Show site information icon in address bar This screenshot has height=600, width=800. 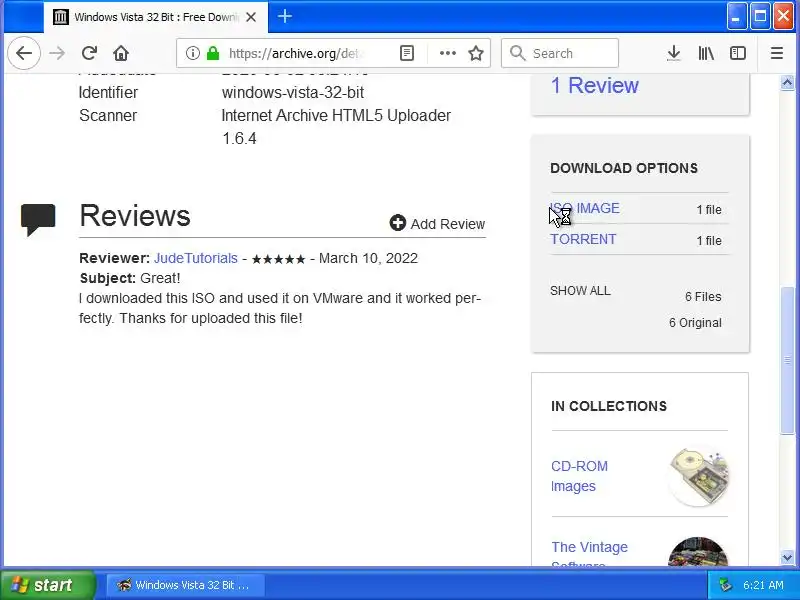click(x=192, y=53)
